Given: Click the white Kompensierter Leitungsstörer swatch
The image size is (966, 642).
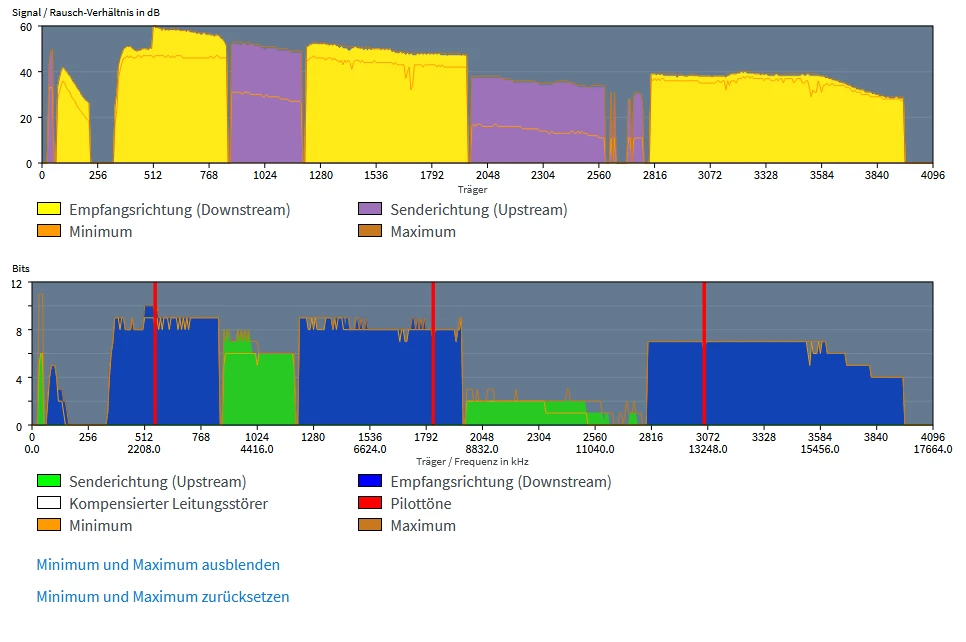Looking at the screenshot, I should [x=49, y=503].
